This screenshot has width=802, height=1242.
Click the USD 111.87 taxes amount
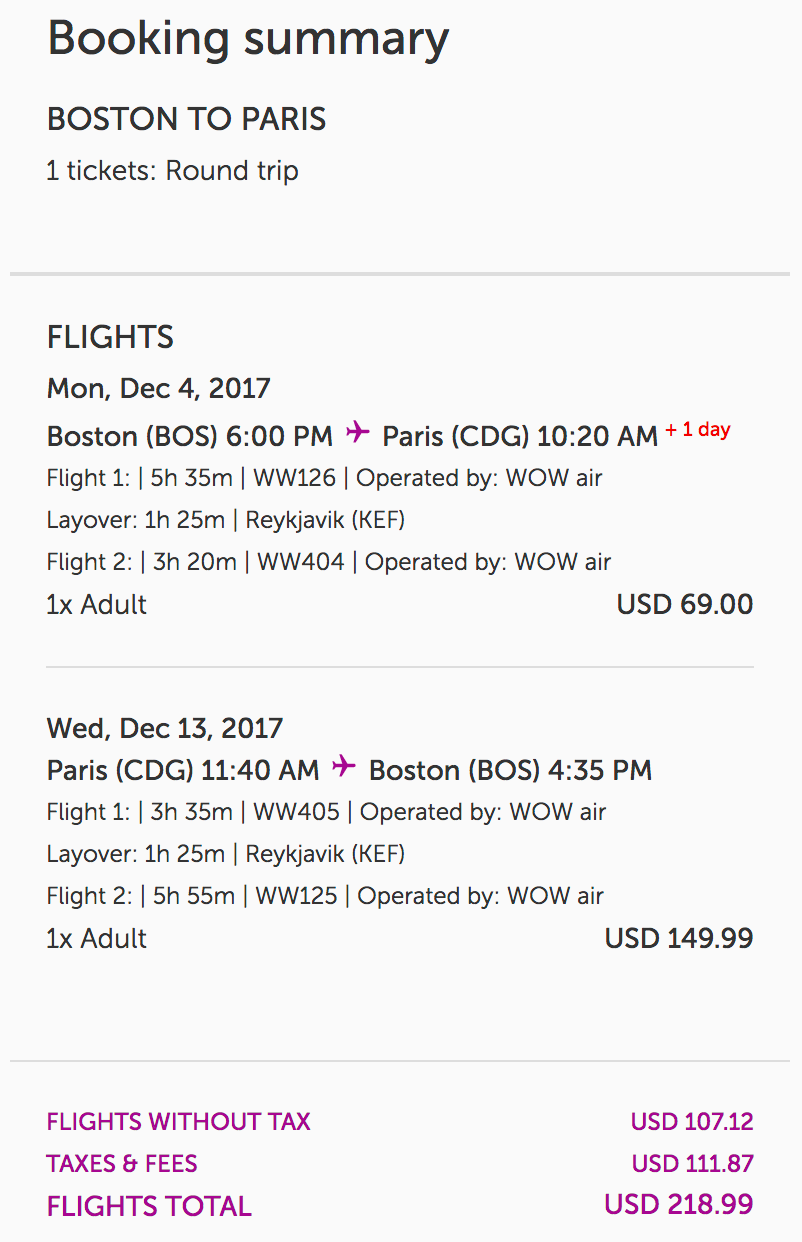pyautogui.click(x=692, y=1164)
